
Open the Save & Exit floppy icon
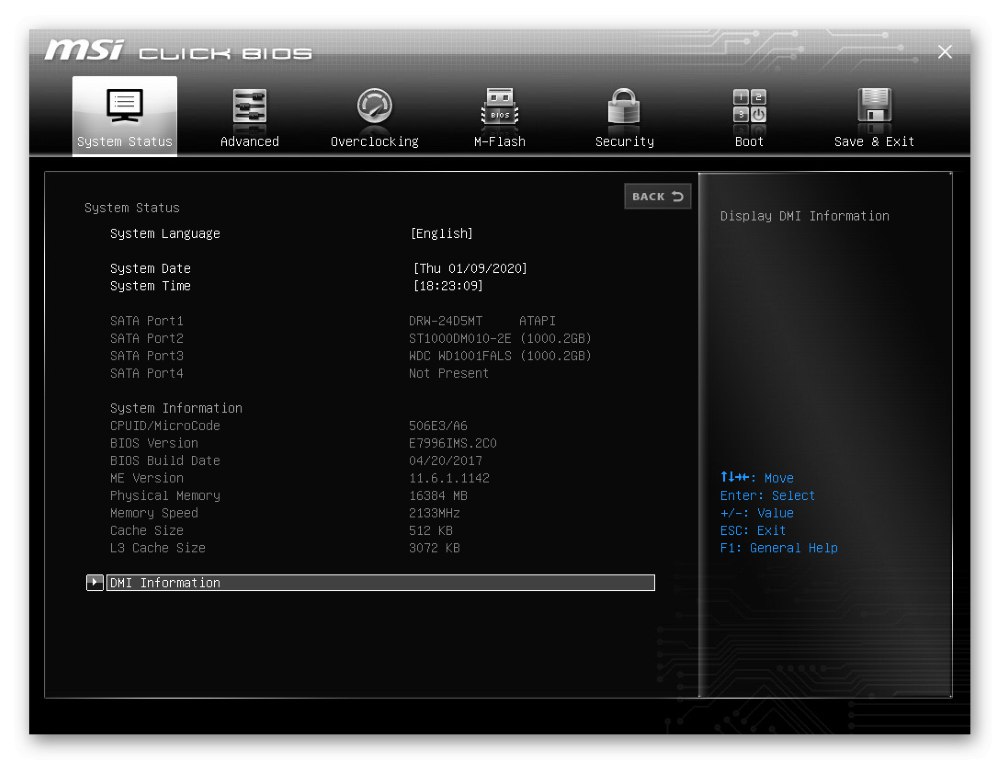pyautogui.click(x=874, y=105)
